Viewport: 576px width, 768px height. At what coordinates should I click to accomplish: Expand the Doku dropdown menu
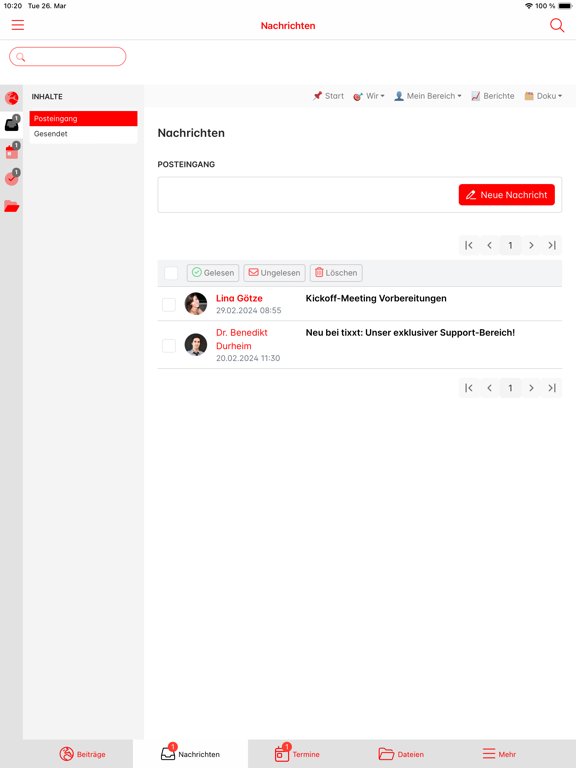pos(543,96)
